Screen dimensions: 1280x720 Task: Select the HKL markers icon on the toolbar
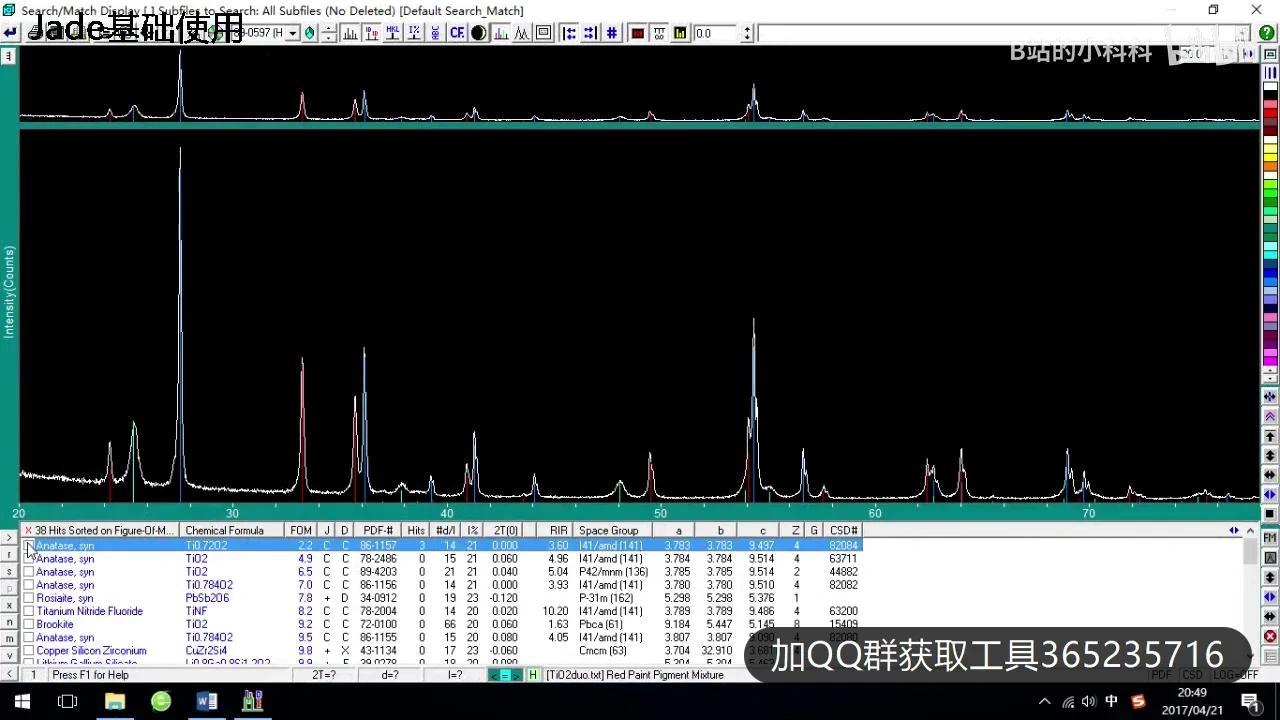tap(395, 33)
